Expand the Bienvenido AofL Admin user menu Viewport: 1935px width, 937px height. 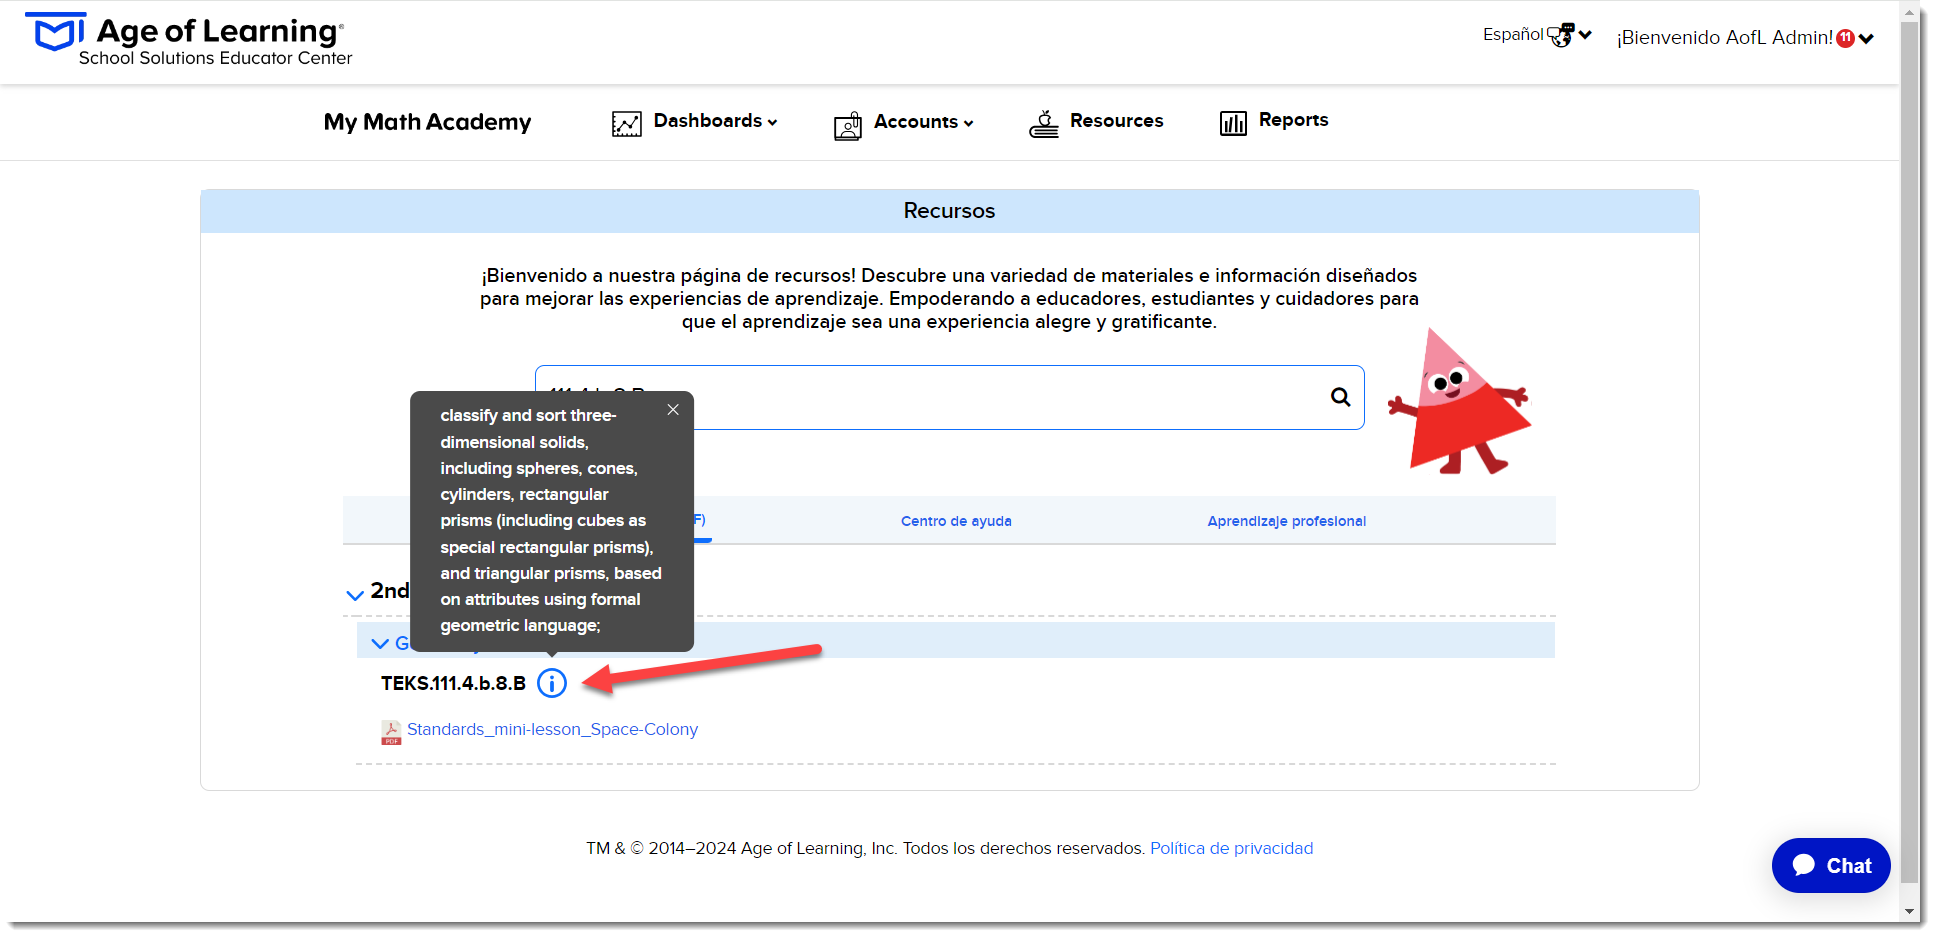click(x=1744, y=38)
